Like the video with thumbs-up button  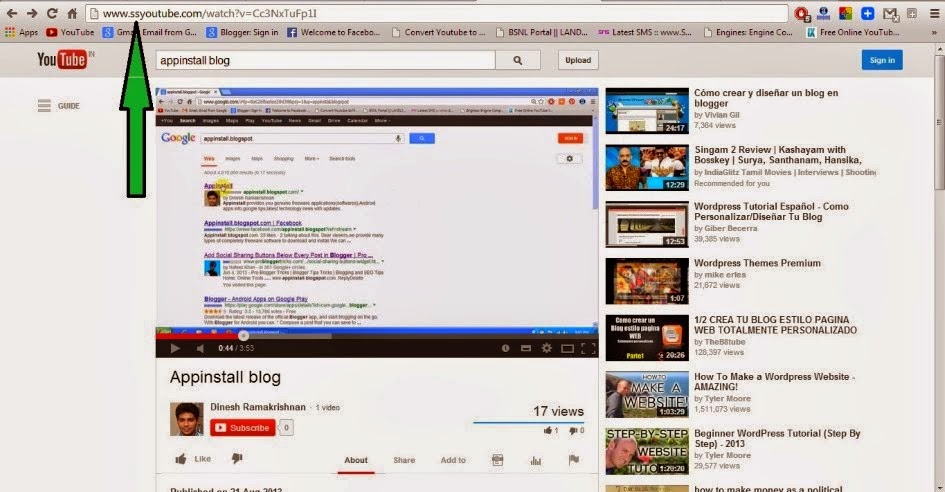pos(193,459)
